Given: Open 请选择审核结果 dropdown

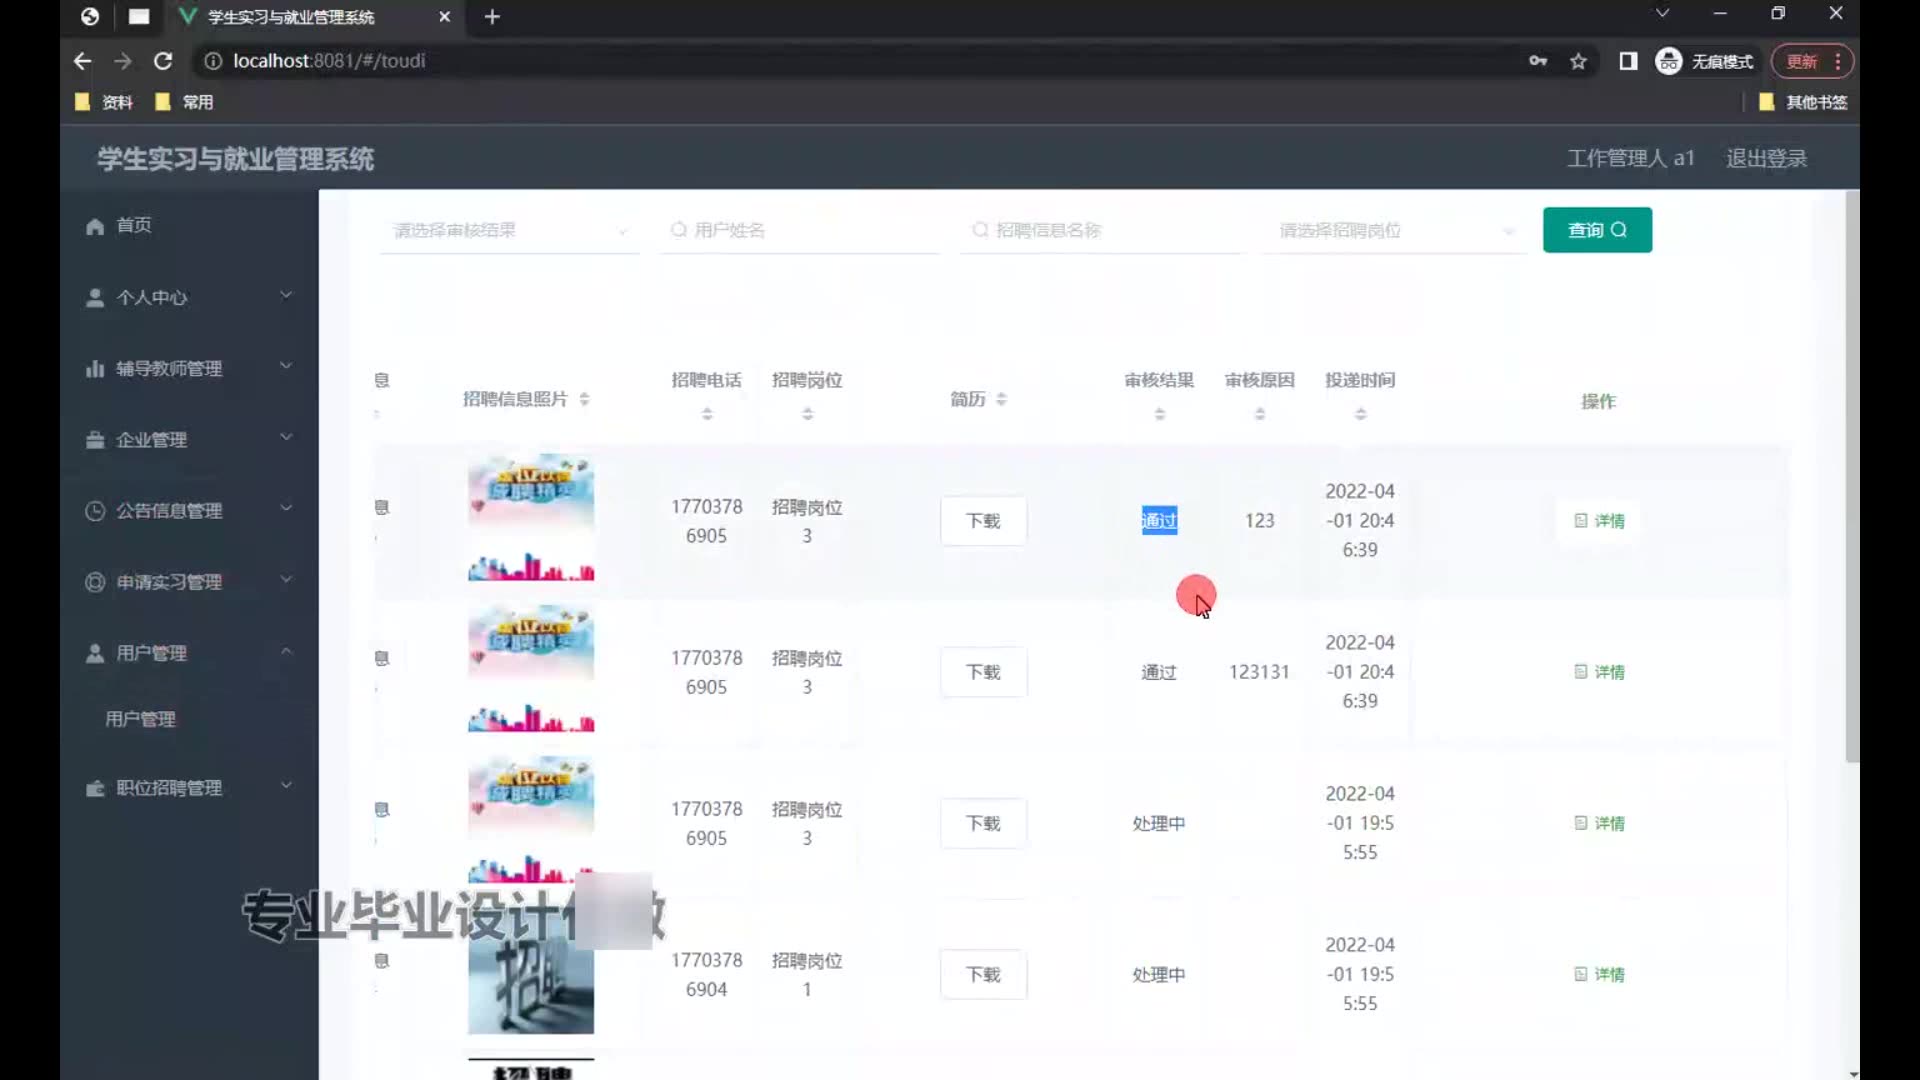Looking at the screenshot, I should [x=508, y=230].
